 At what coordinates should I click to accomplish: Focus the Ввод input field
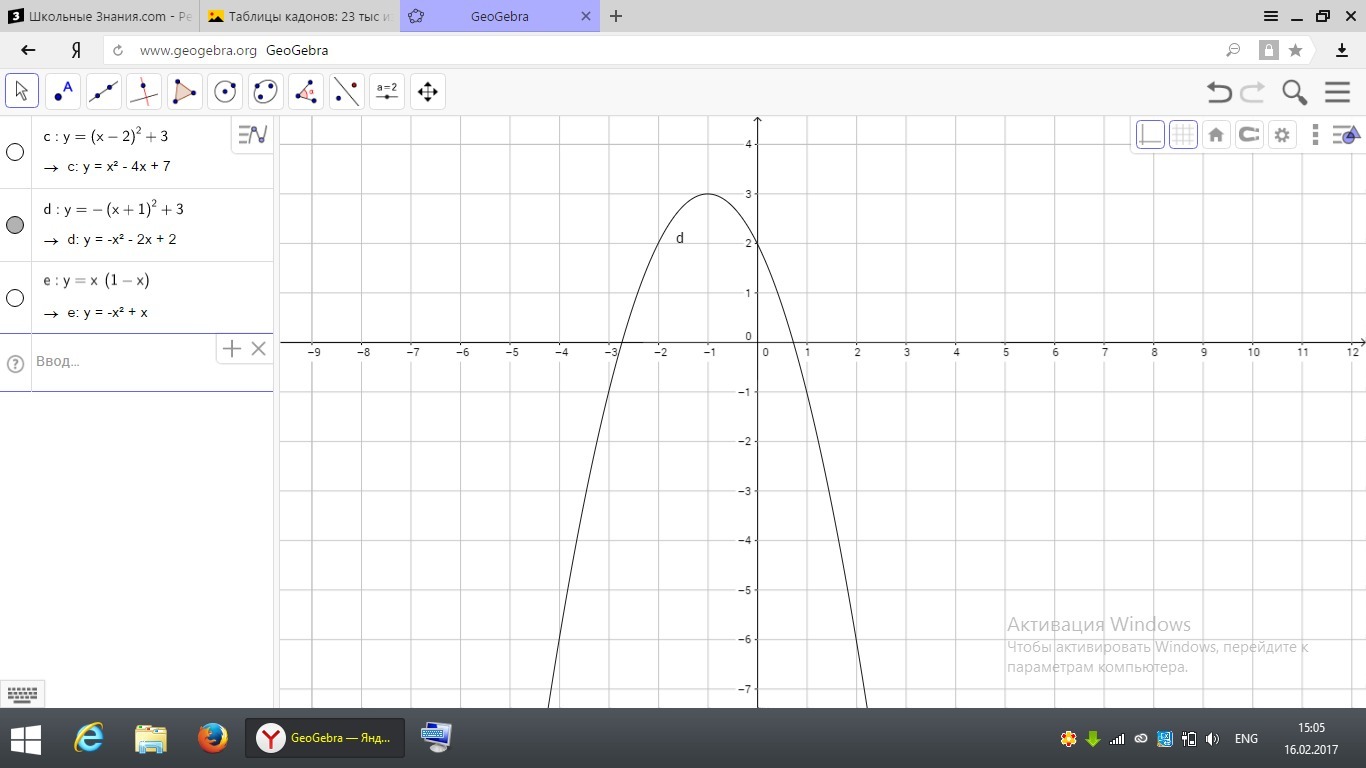coord(125,363)
